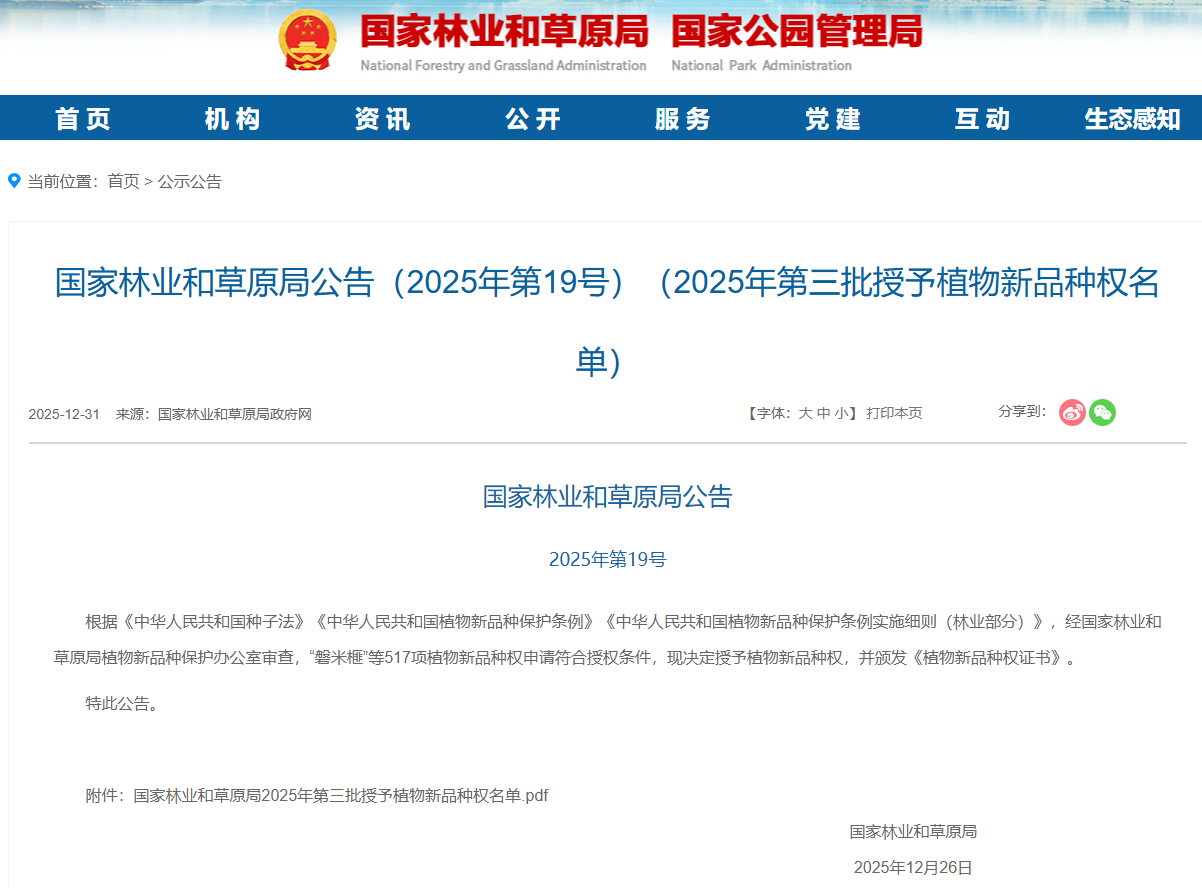Open the 党建 navigation menu item
The width and height of the screenshot is (1202, 888).
click(832, 119)
